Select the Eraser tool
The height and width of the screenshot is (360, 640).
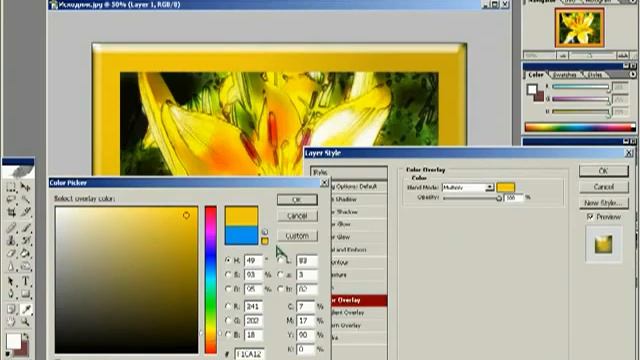point(11,253)
